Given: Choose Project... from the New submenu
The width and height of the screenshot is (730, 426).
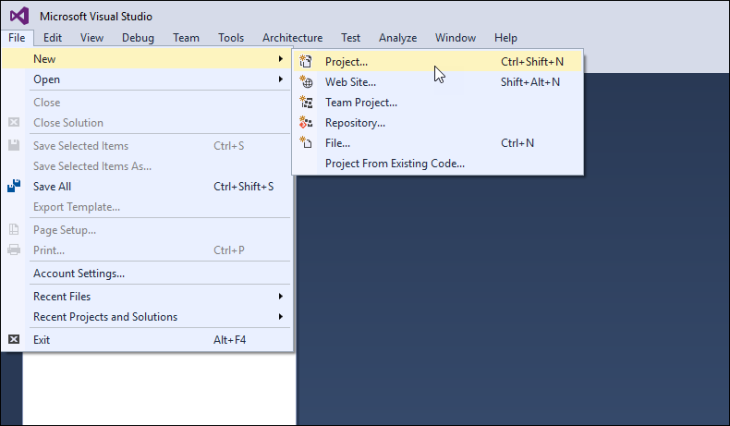Looking at the screenshot, I should click(x=438, y=61).
